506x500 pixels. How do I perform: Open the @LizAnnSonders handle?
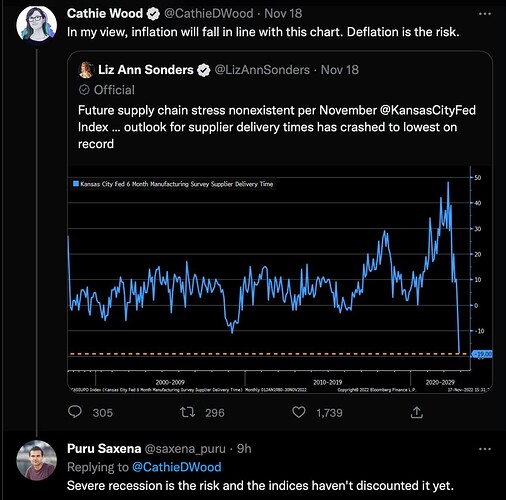coord(262,70)
